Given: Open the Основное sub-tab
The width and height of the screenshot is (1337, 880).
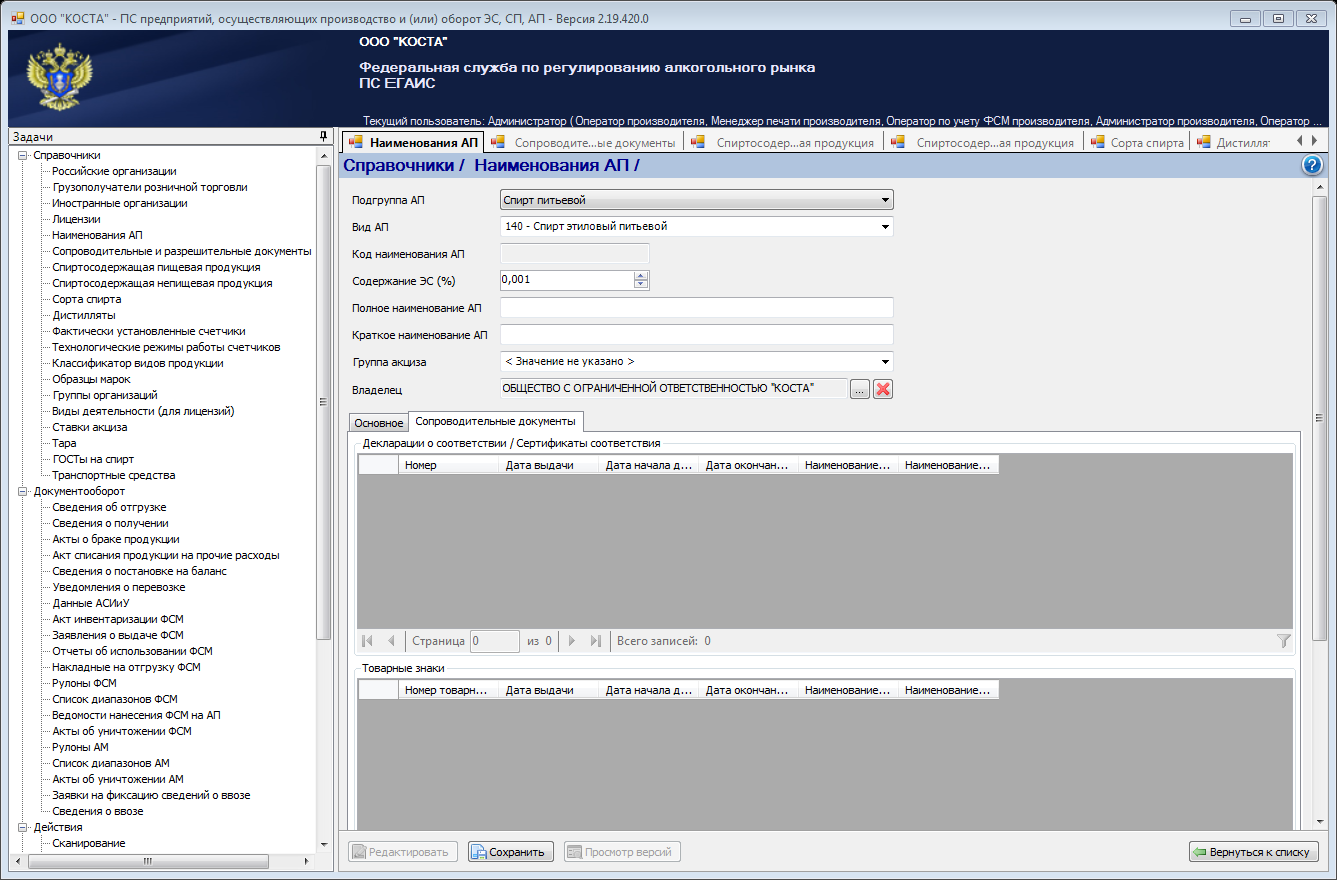Looking at the screenshot, I should pos(379,423).
